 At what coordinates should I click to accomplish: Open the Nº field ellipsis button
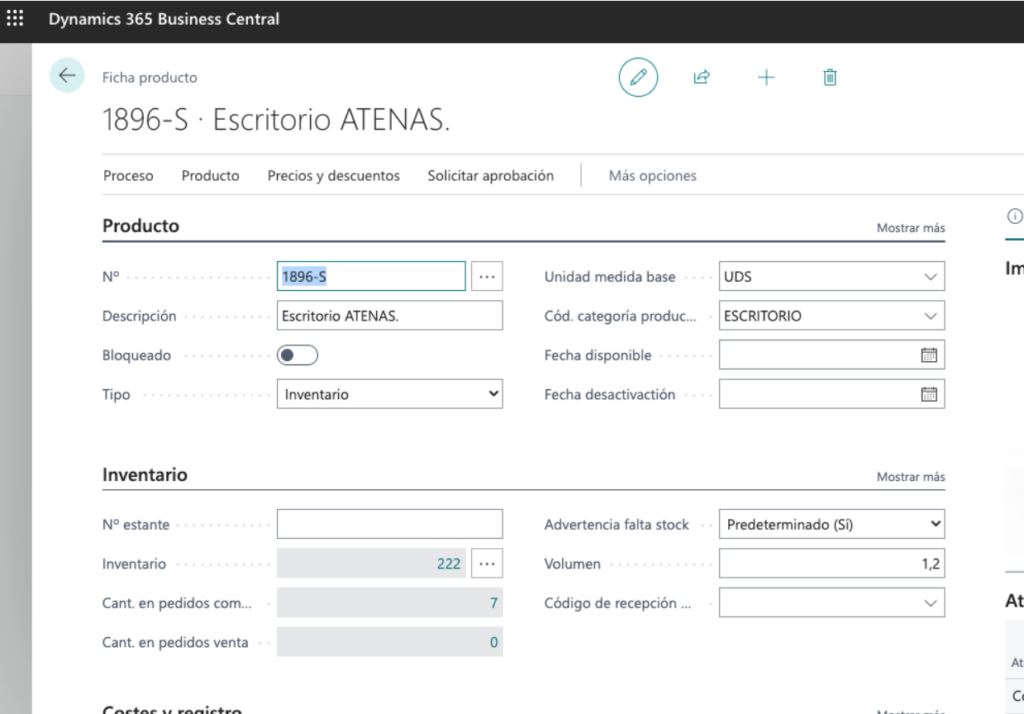487,276
